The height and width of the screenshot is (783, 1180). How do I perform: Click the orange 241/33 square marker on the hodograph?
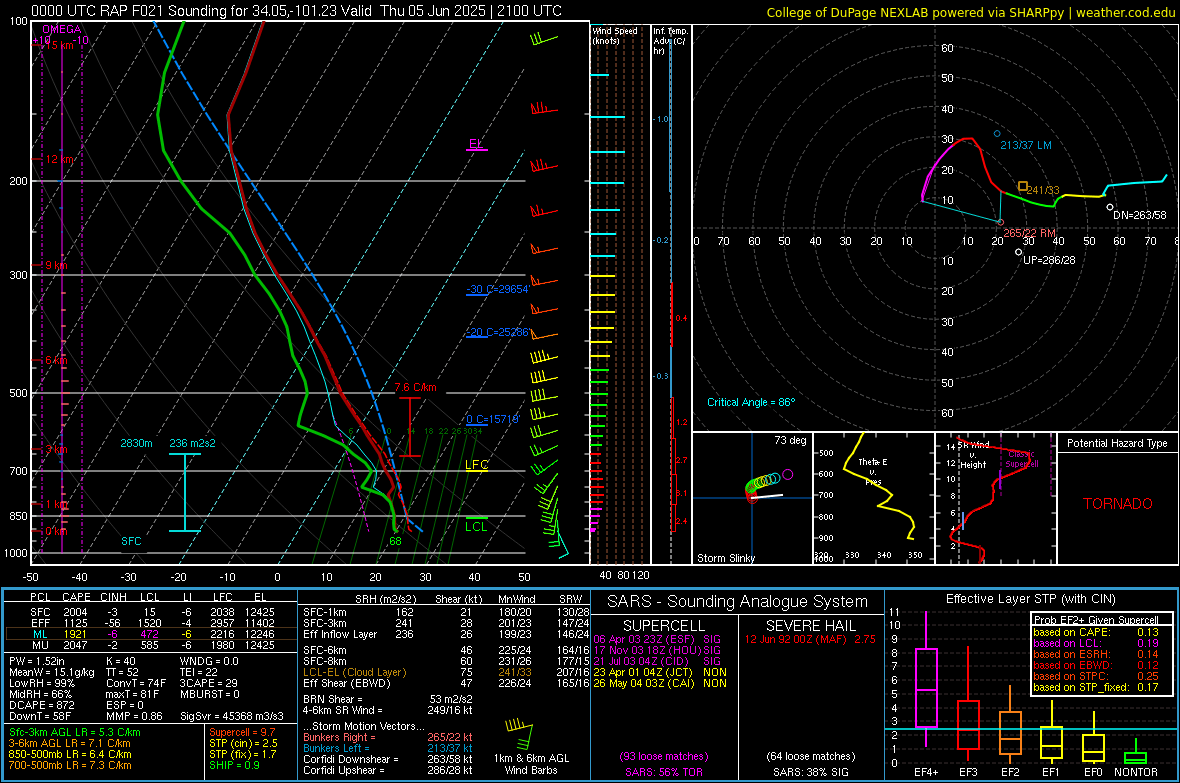pos(1023,186)
